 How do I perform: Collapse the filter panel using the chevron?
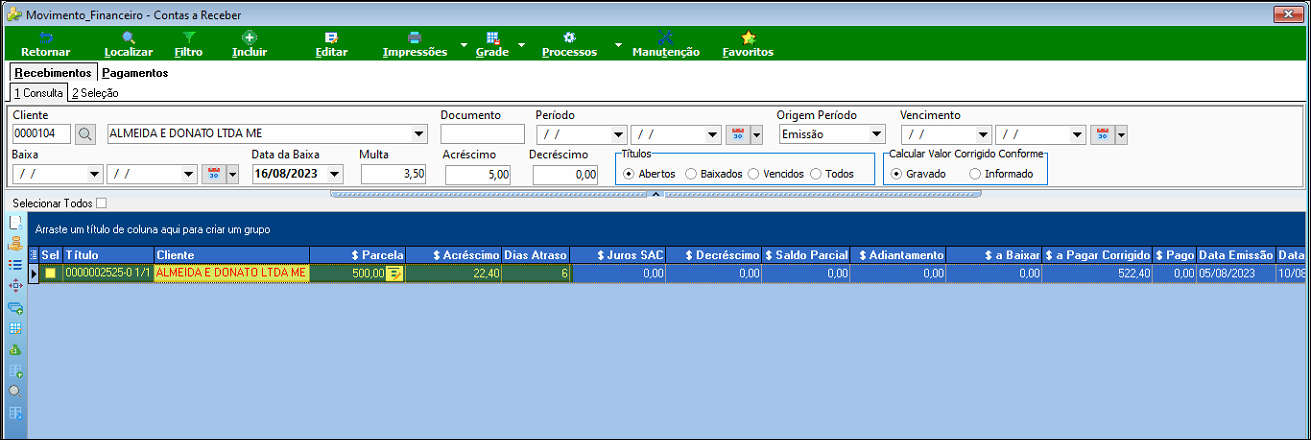coord(656,194)
